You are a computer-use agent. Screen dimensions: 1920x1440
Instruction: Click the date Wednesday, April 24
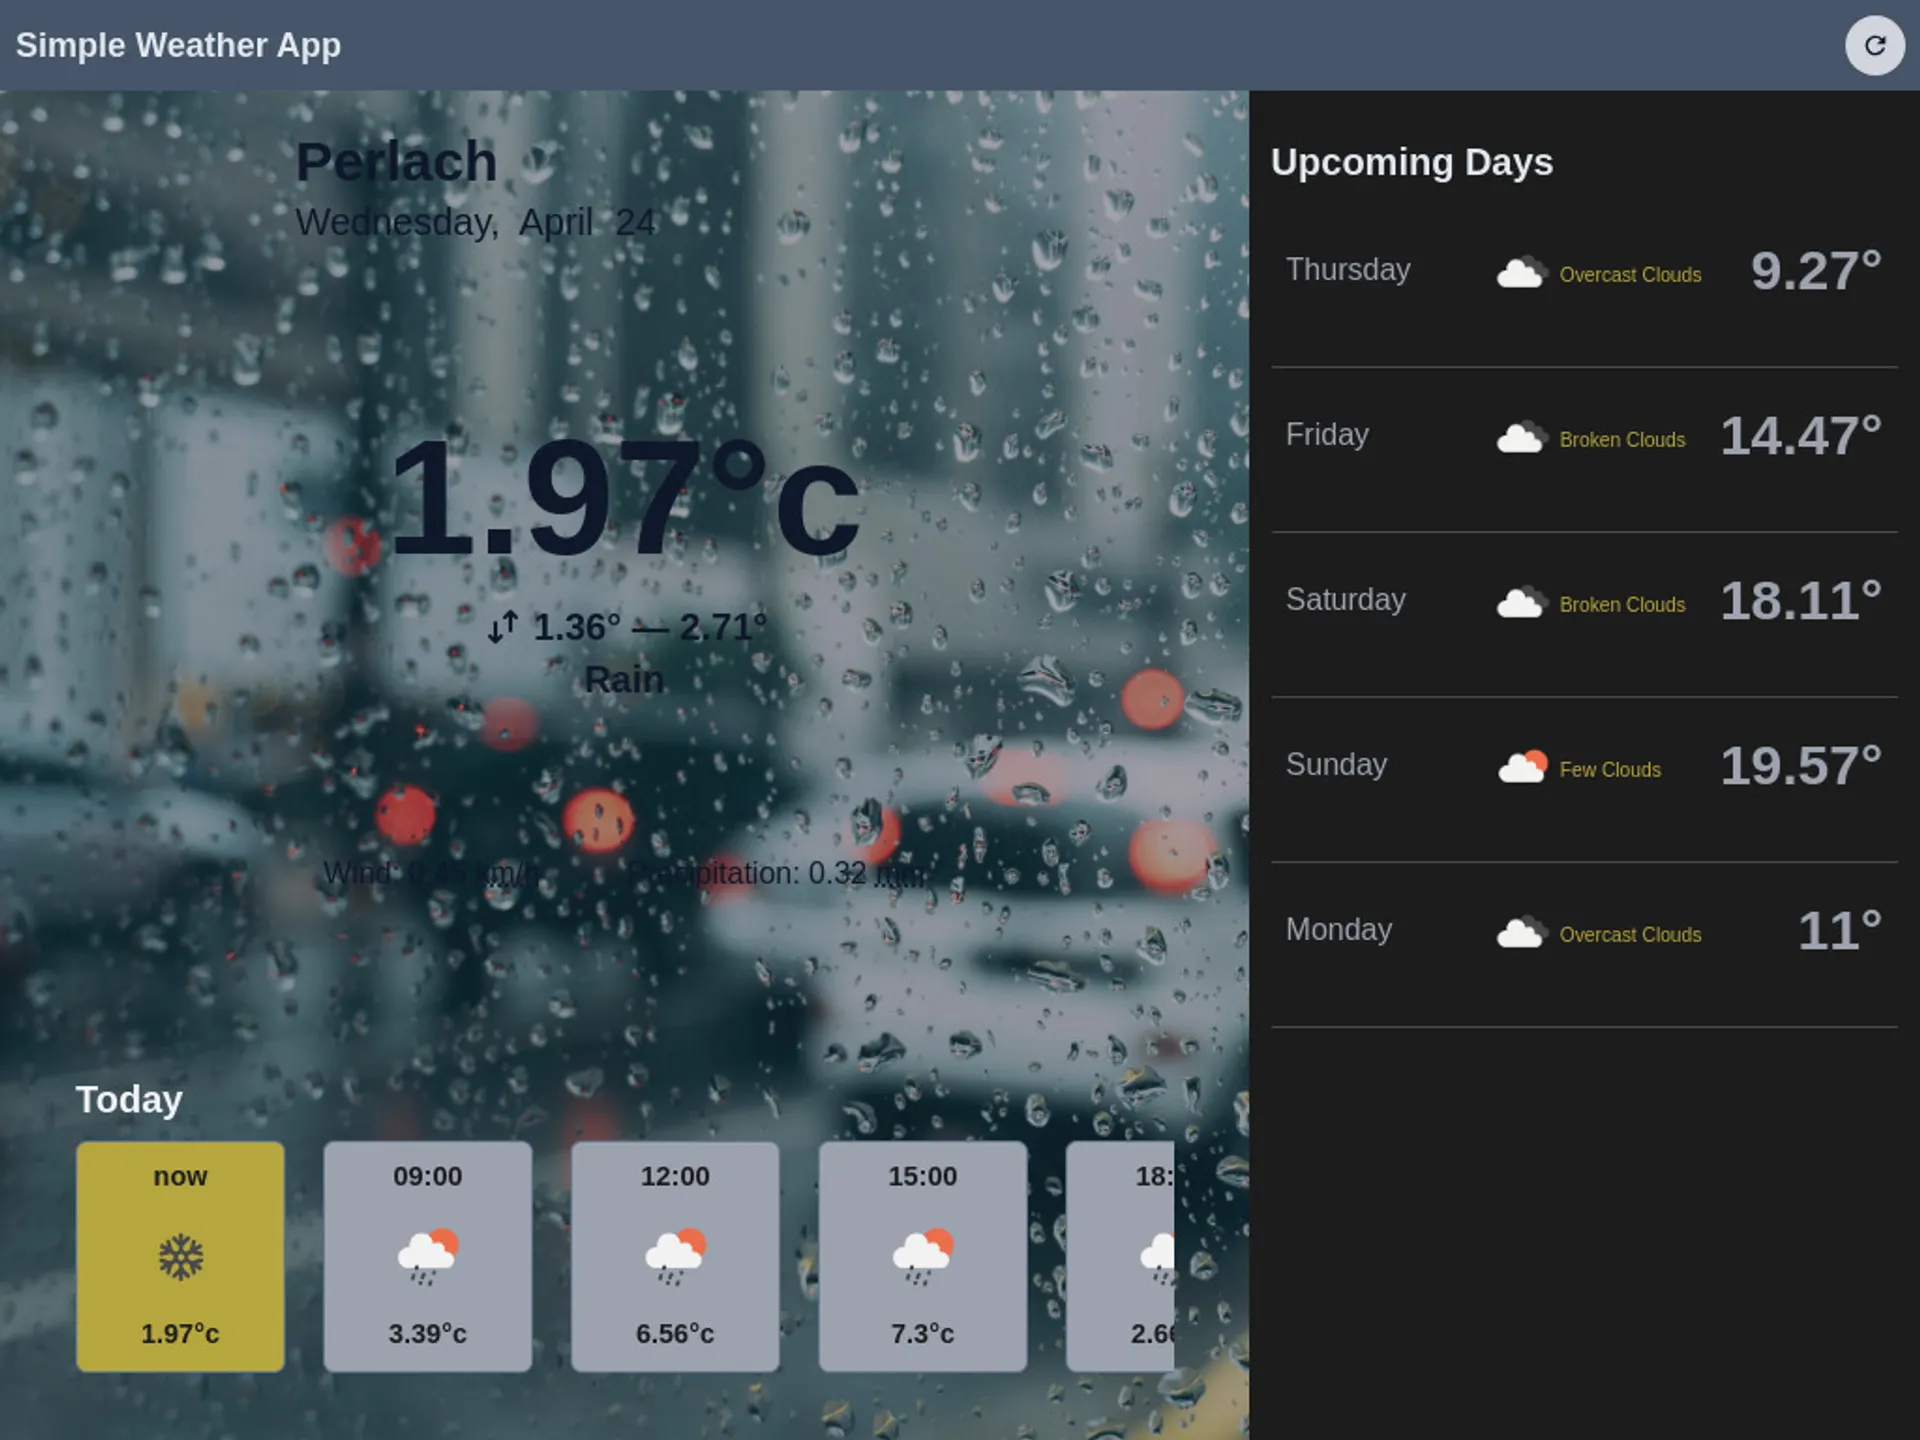click(475, 222)
